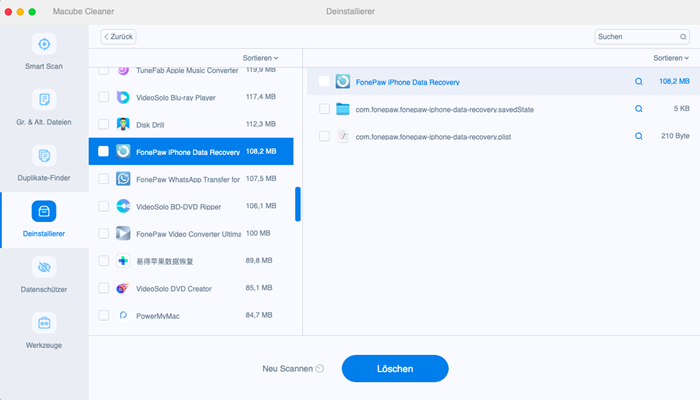Switch to Gr. & Alt. Dateien label
Screen dimensions: 700x401
pos(44,122)
